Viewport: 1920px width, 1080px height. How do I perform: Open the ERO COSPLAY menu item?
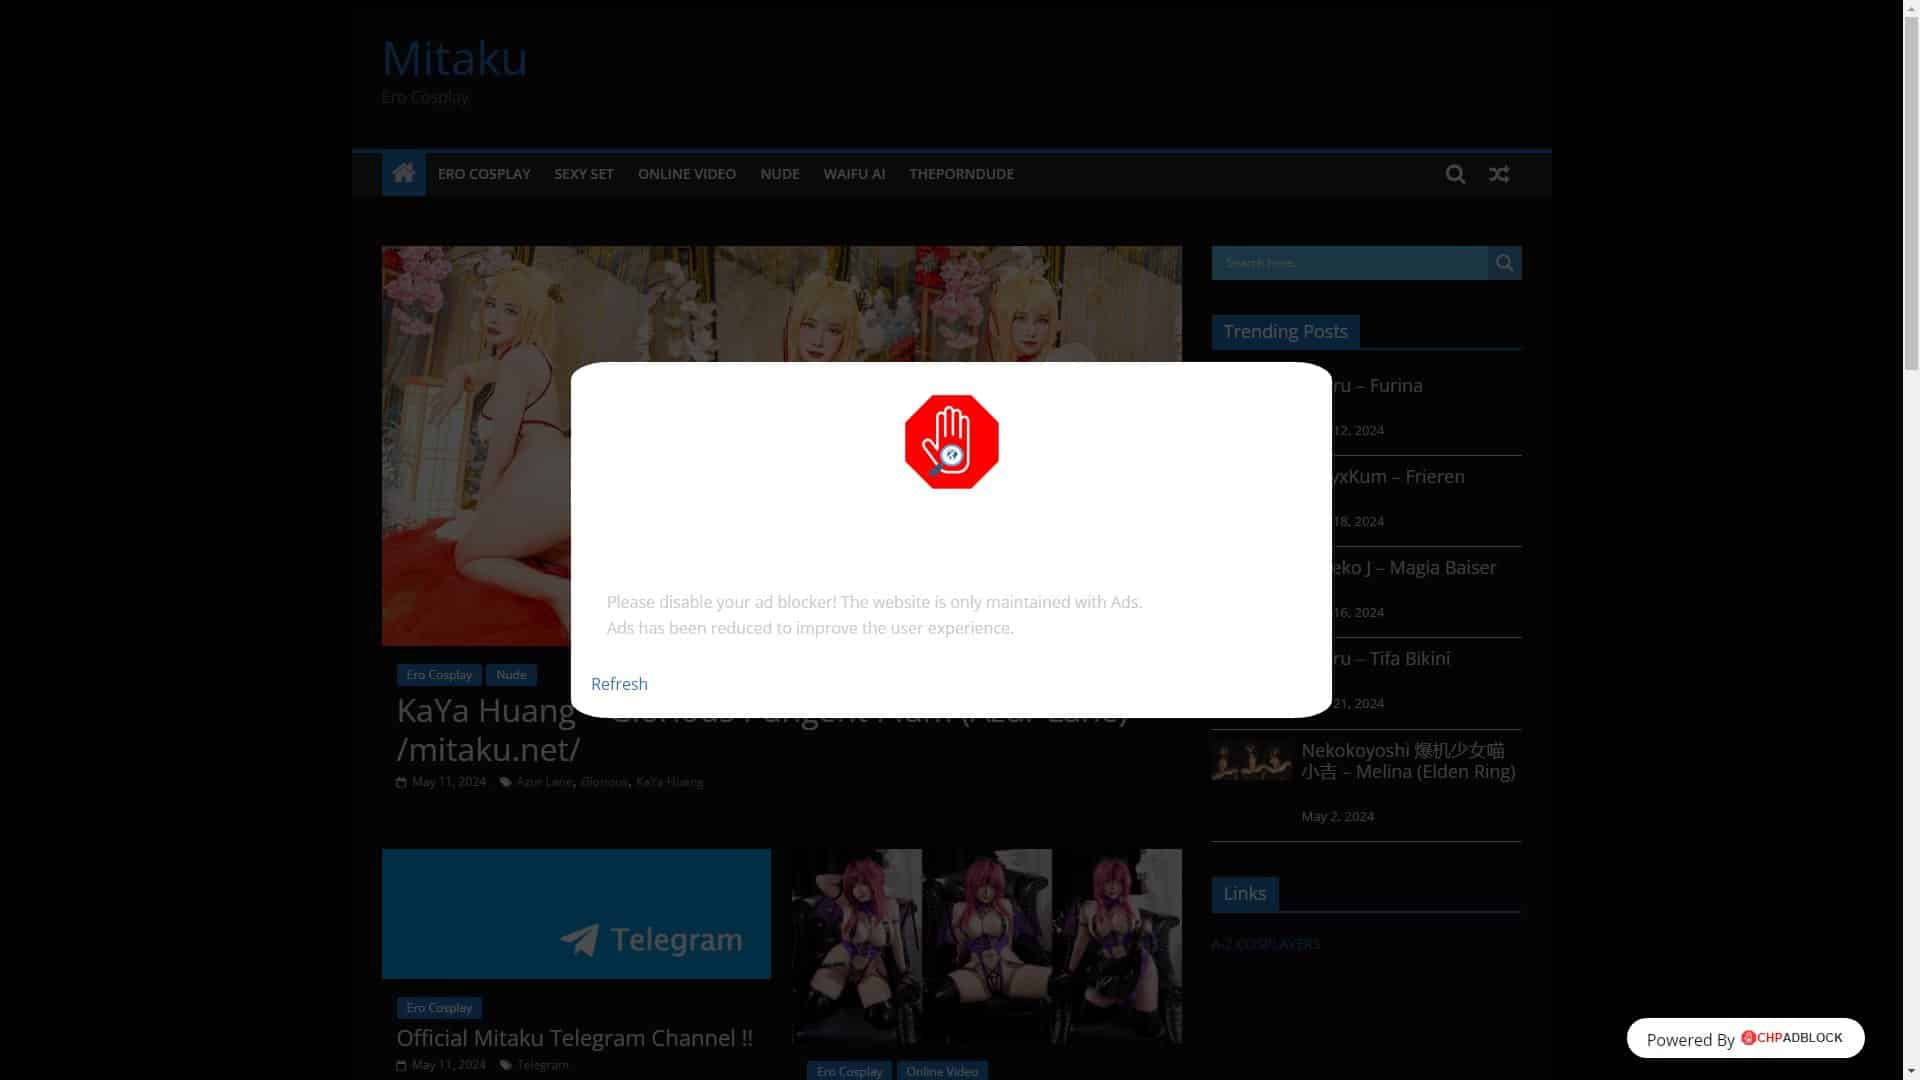point(484,173)
